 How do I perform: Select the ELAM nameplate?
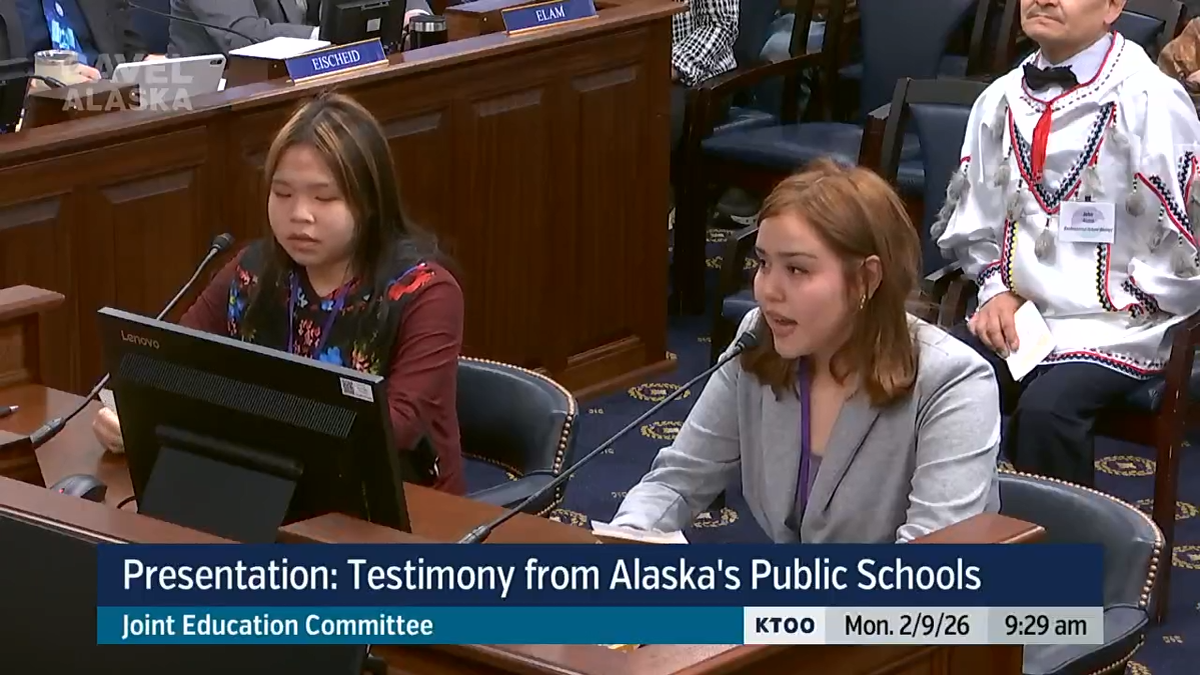[548, 15]
